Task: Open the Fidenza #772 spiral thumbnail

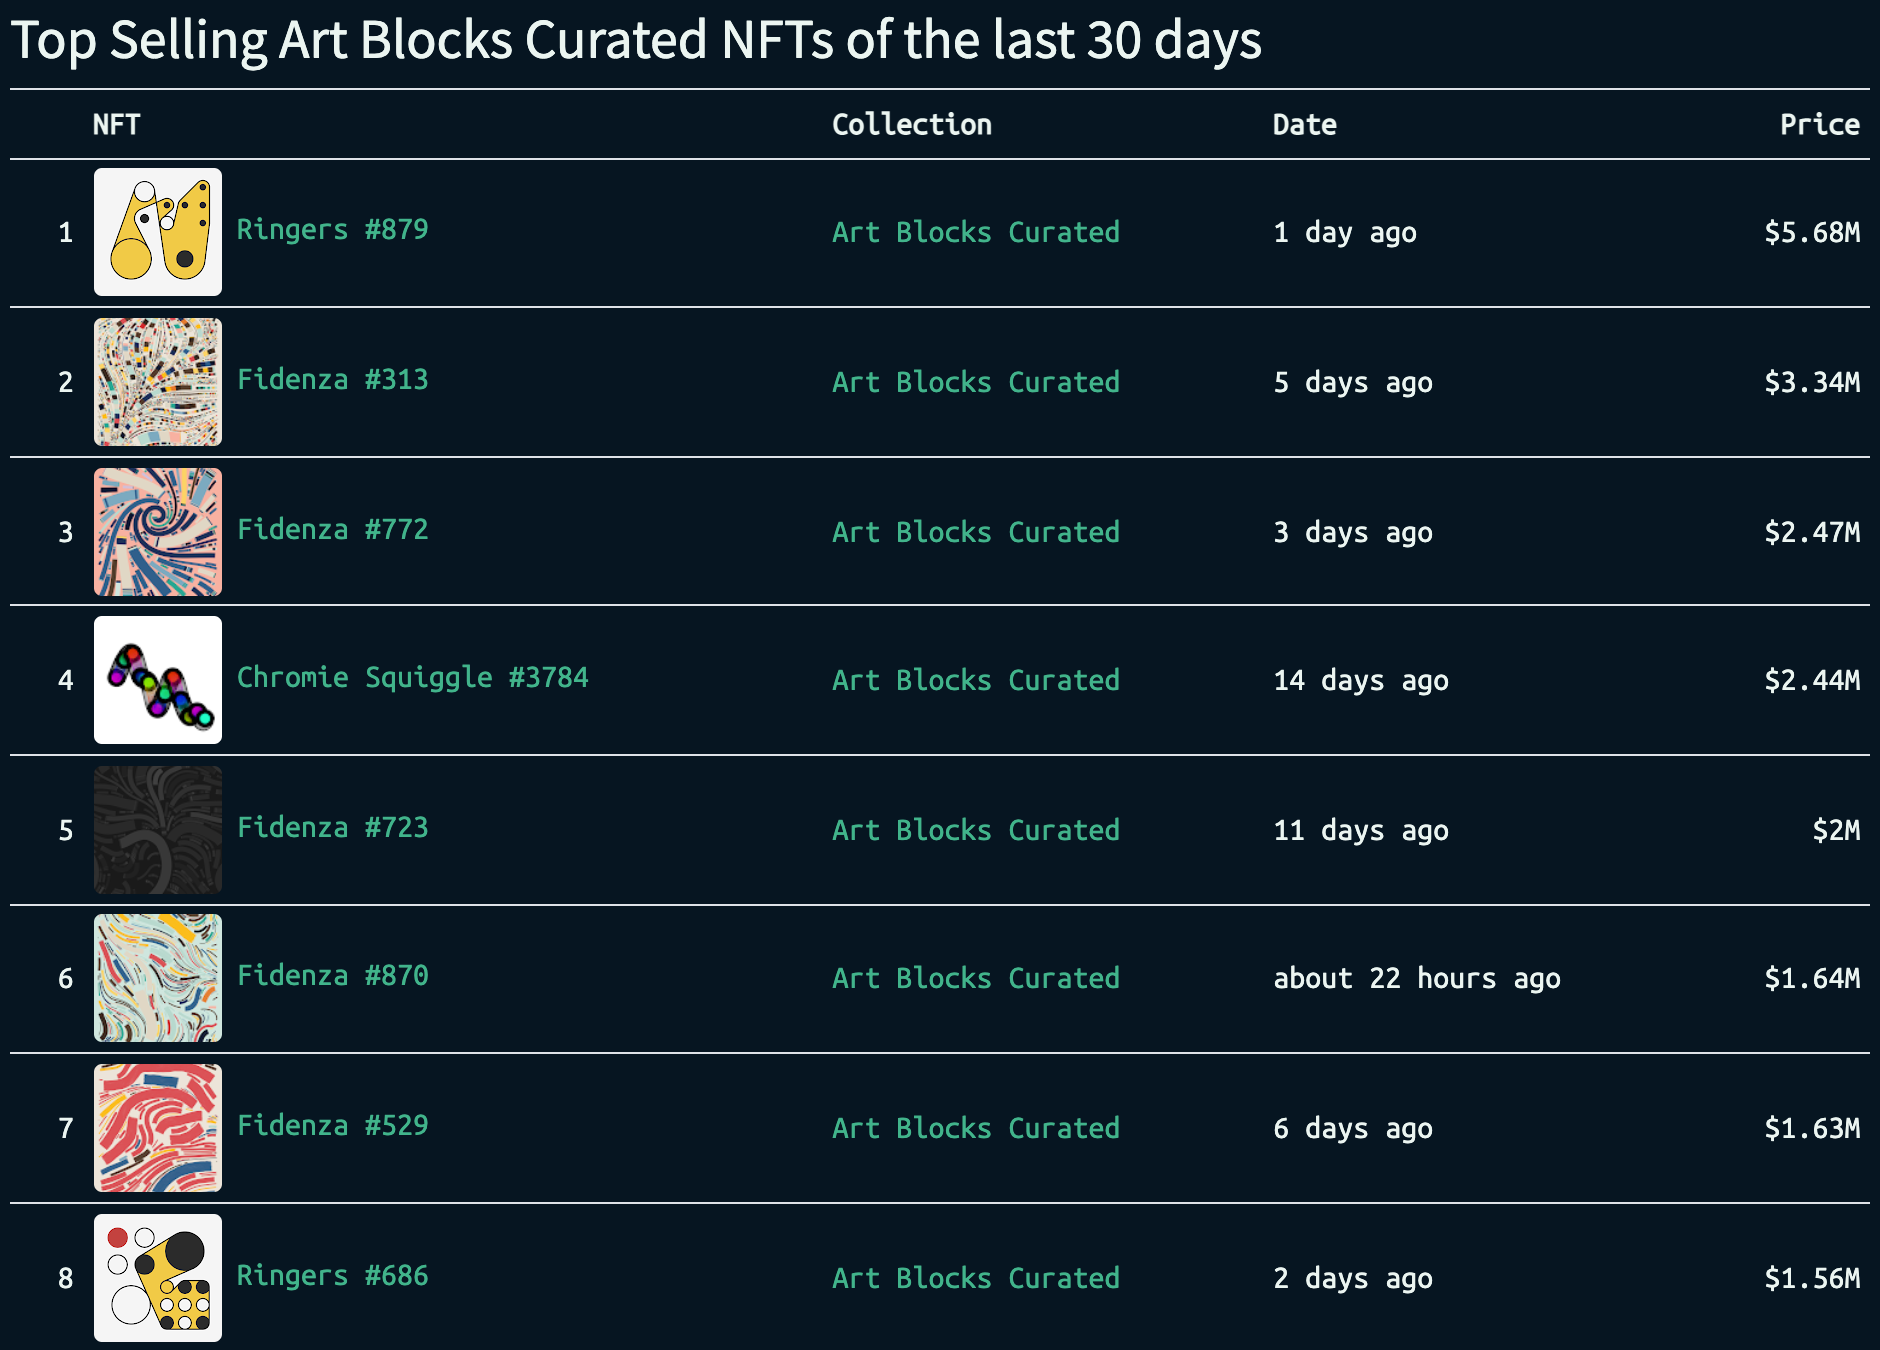Action: [x=158, y=532]
